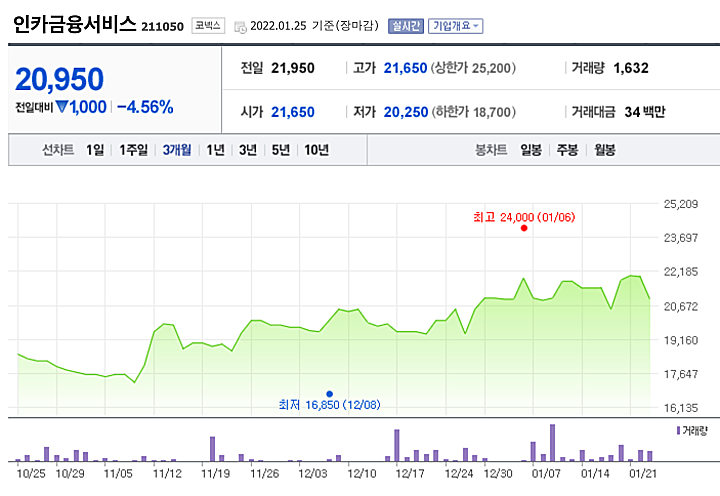Click the 저가 value 20,250
The height and width of the screenshot is (496, 720).
click(406, 112)
